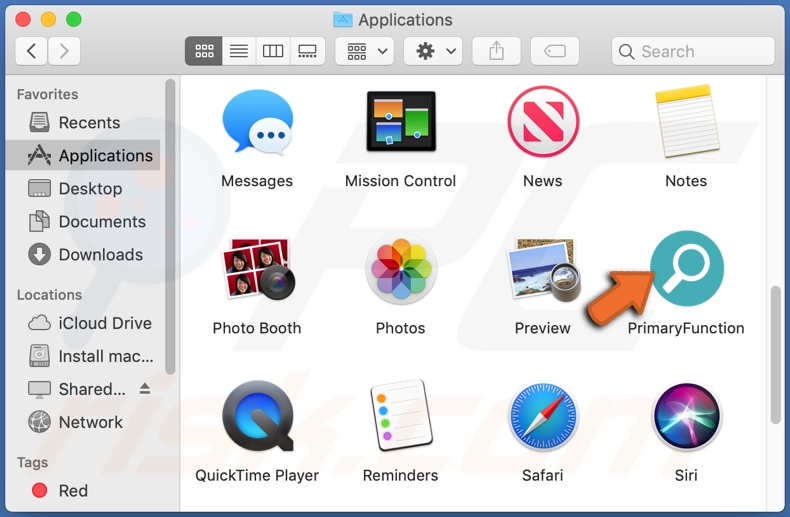Open the Messages app icon
This screenshot has height=517, width=790.
(257, 121)
